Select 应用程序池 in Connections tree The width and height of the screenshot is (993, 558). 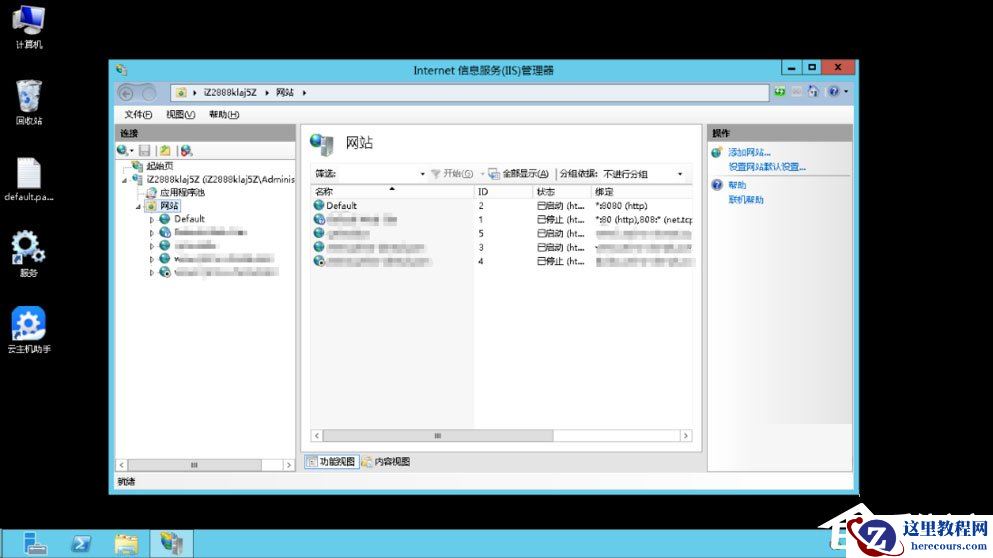(x=182, y=192)
